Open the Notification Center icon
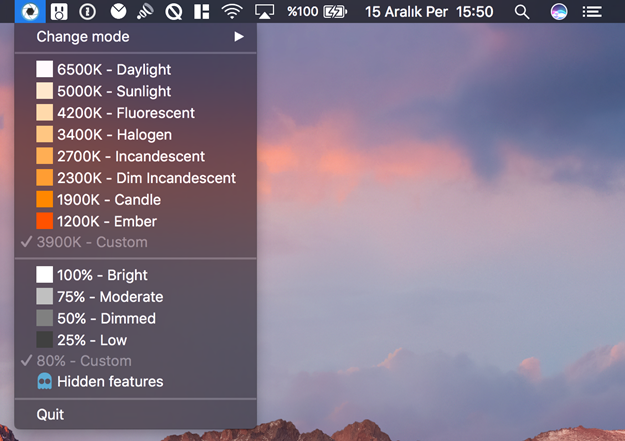625x441 pixels. click(x=593, y=12)
